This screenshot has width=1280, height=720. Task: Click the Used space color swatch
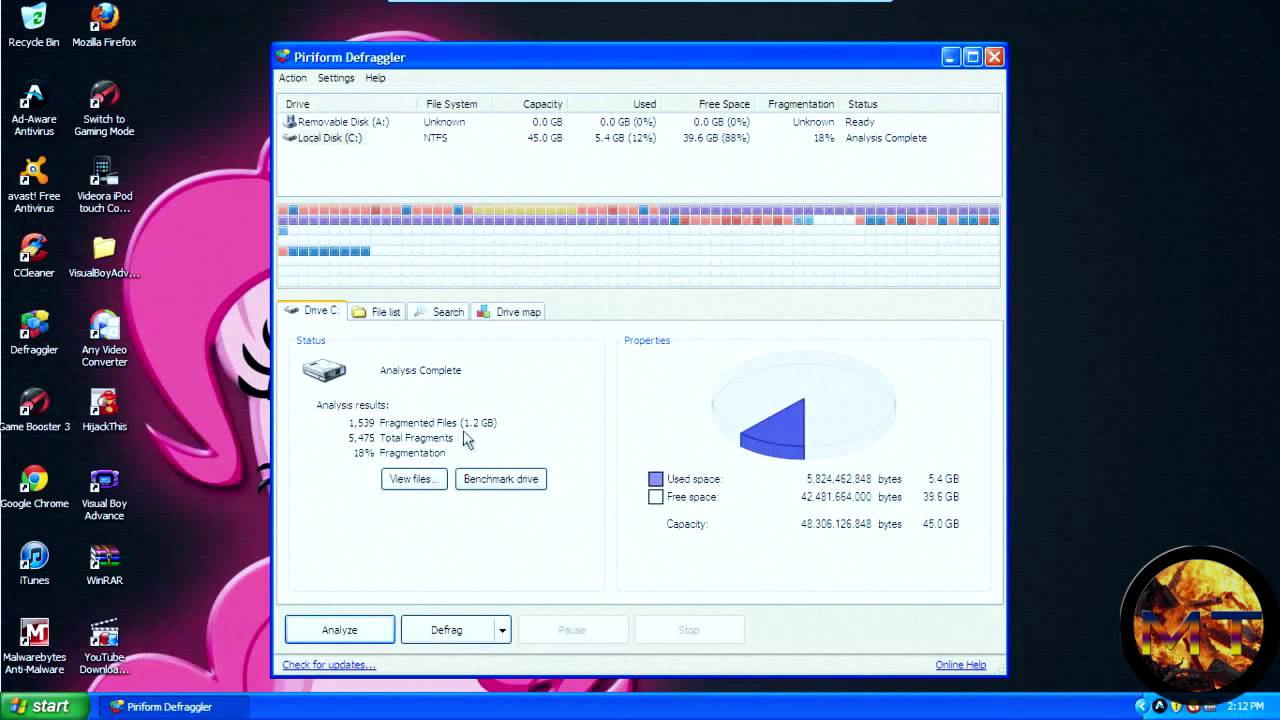656,479
